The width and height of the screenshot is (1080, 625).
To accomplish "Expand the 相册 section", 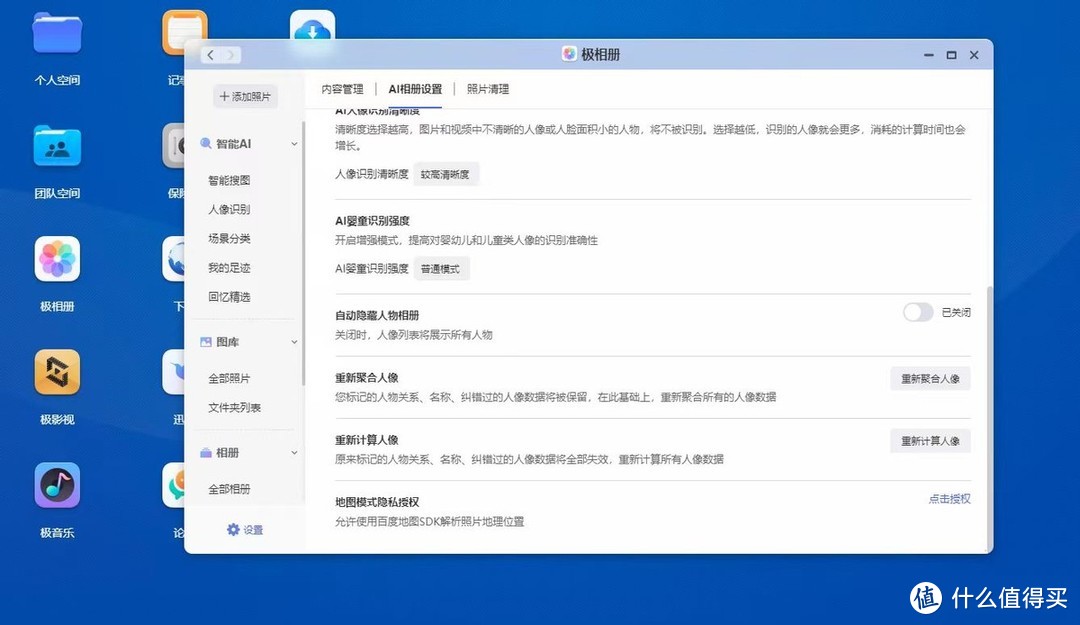I will pos(293,452).
